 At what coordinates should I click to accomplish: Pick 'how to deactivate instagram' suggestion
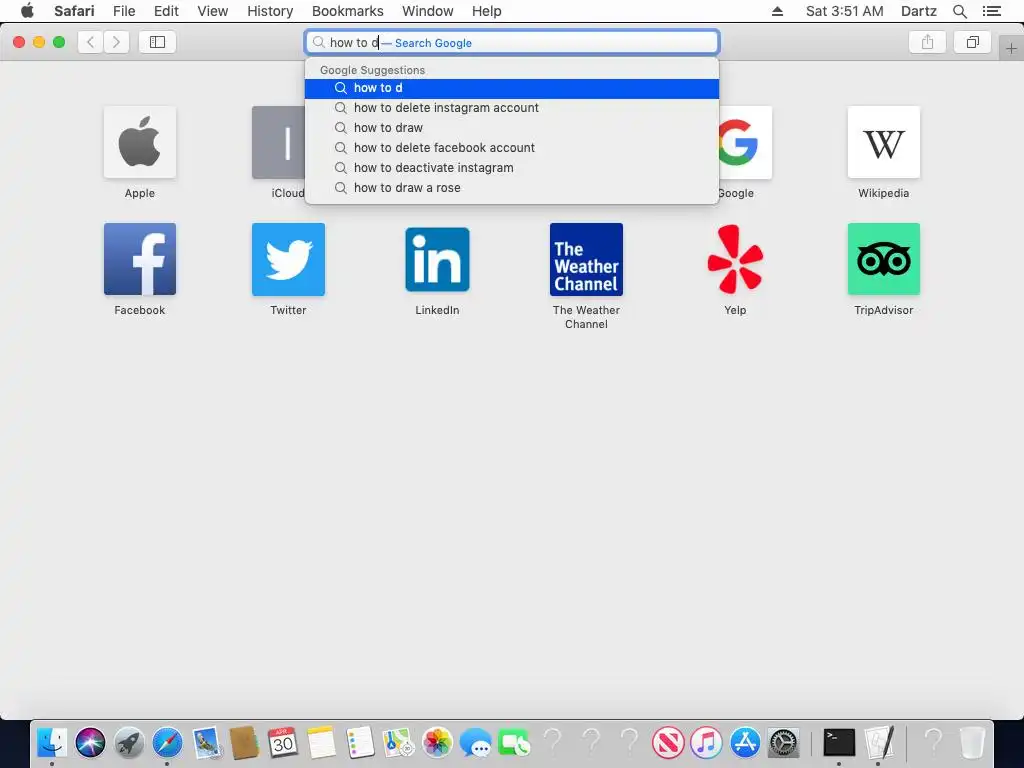512,168
